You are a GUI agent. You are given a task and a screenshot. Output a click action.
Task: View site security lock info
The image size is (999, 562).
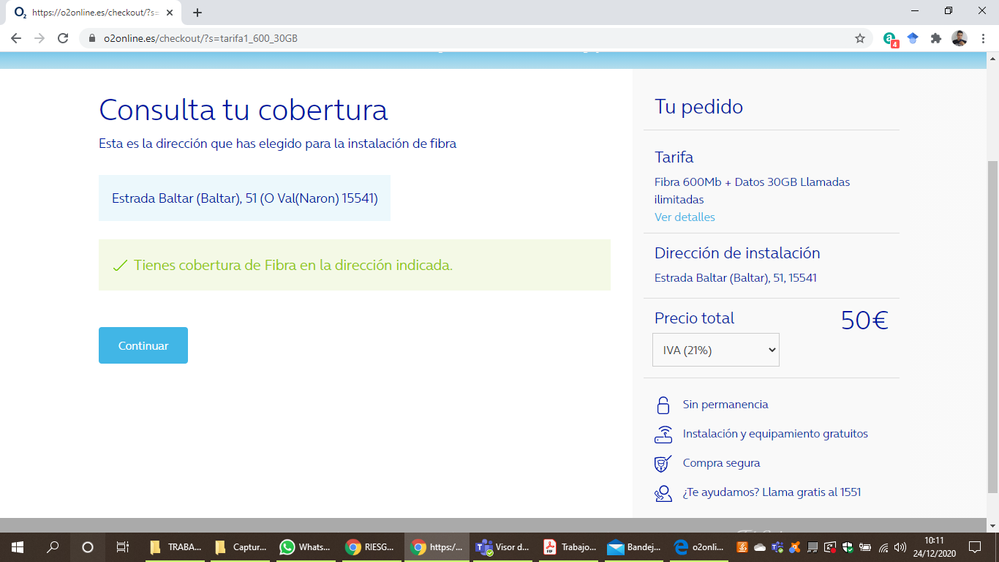(x=92, y=38)
